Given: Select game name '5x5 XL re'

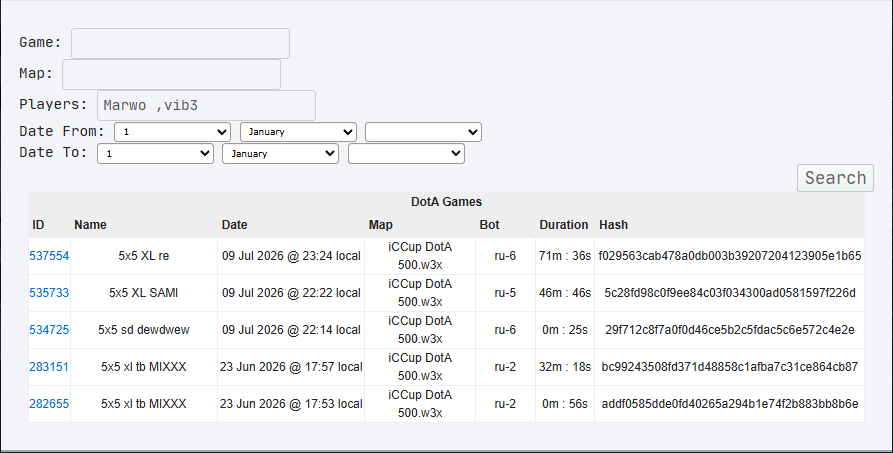Looking at the screenshot, I should click(x=144, y=256).
